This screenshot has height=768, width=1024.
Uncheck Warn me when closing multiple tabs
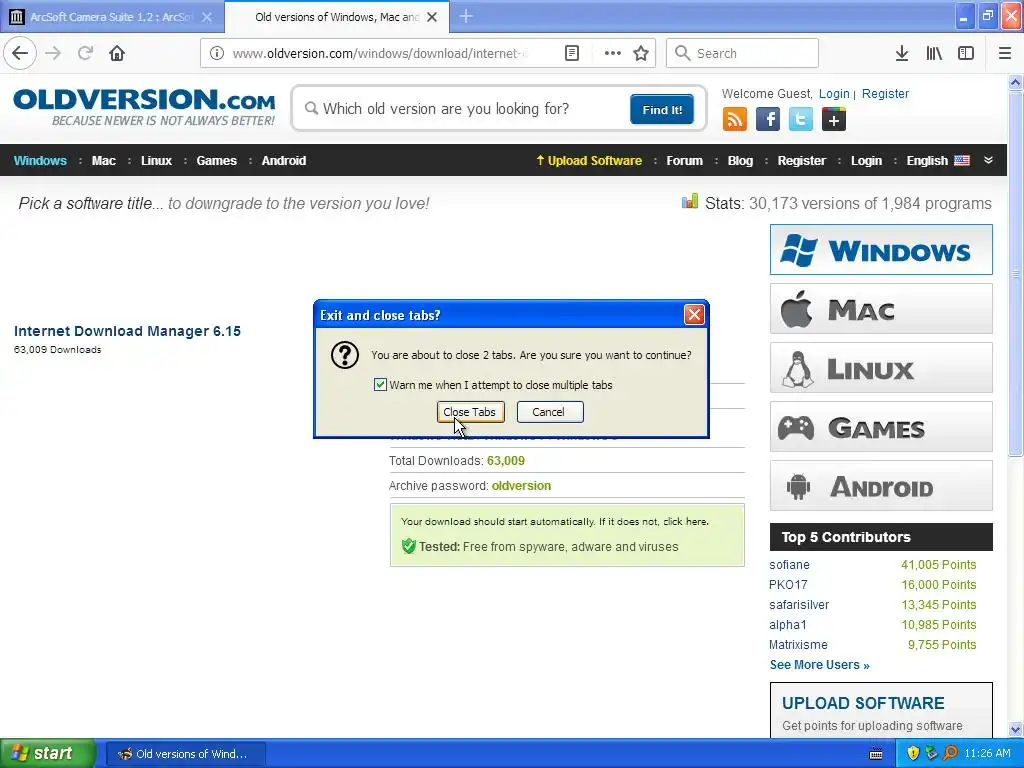click(x=380, y=385)
